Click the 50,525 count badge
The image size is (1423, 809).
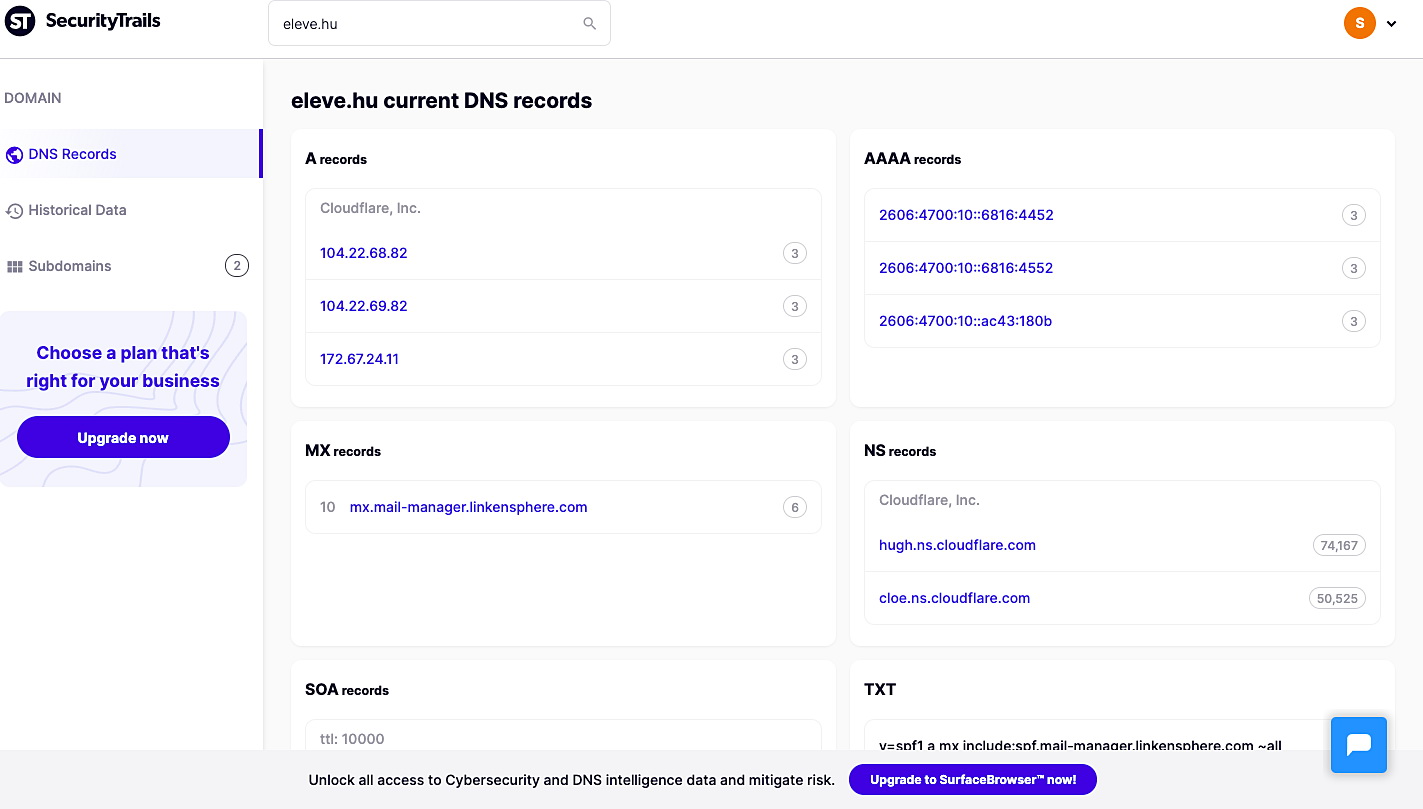coord(1337,599)
